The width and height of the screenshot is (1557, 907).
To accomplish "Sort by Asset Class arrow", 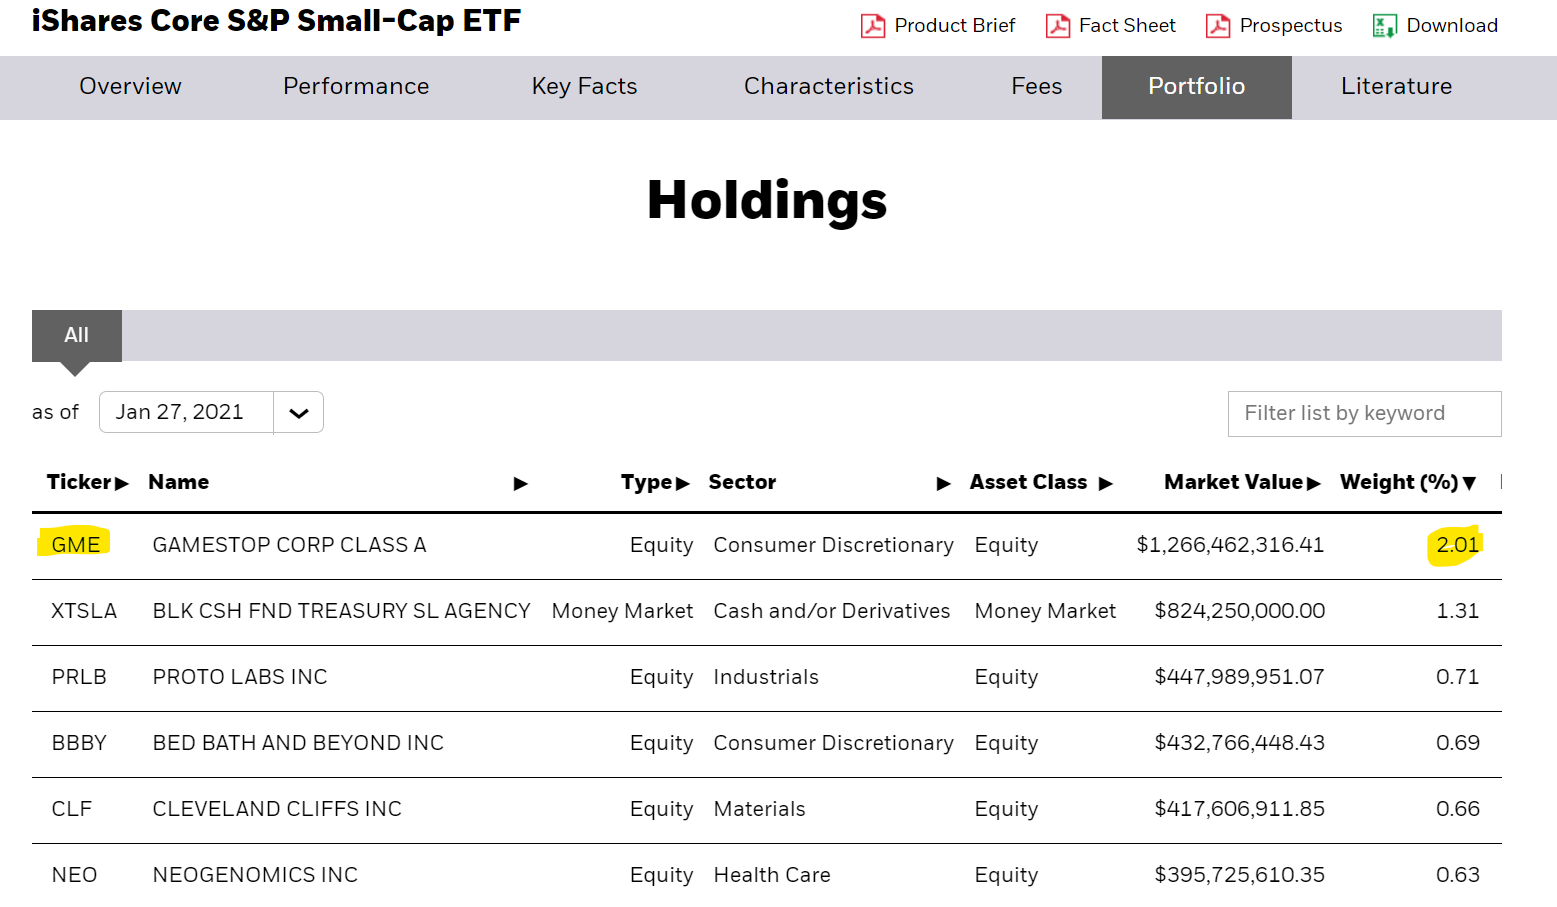I will [x=1105, y=484].
